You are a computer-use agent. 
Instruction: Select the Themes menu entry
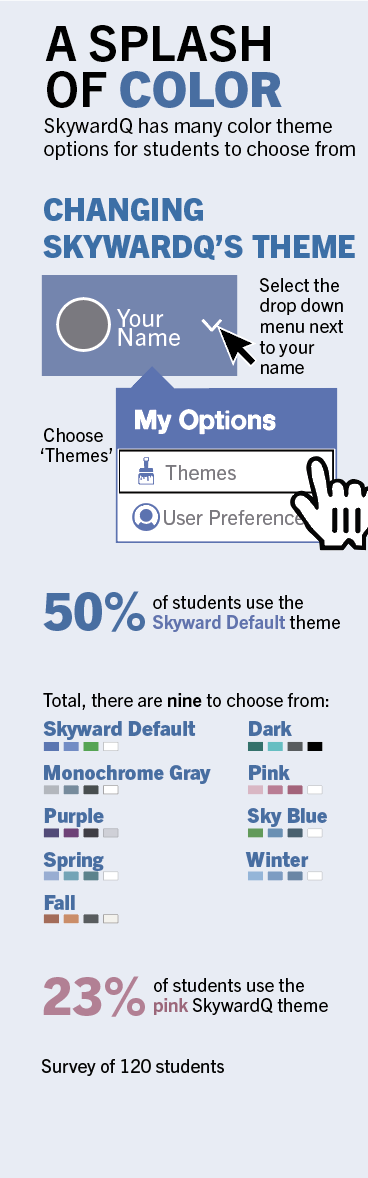coord(226,472)
